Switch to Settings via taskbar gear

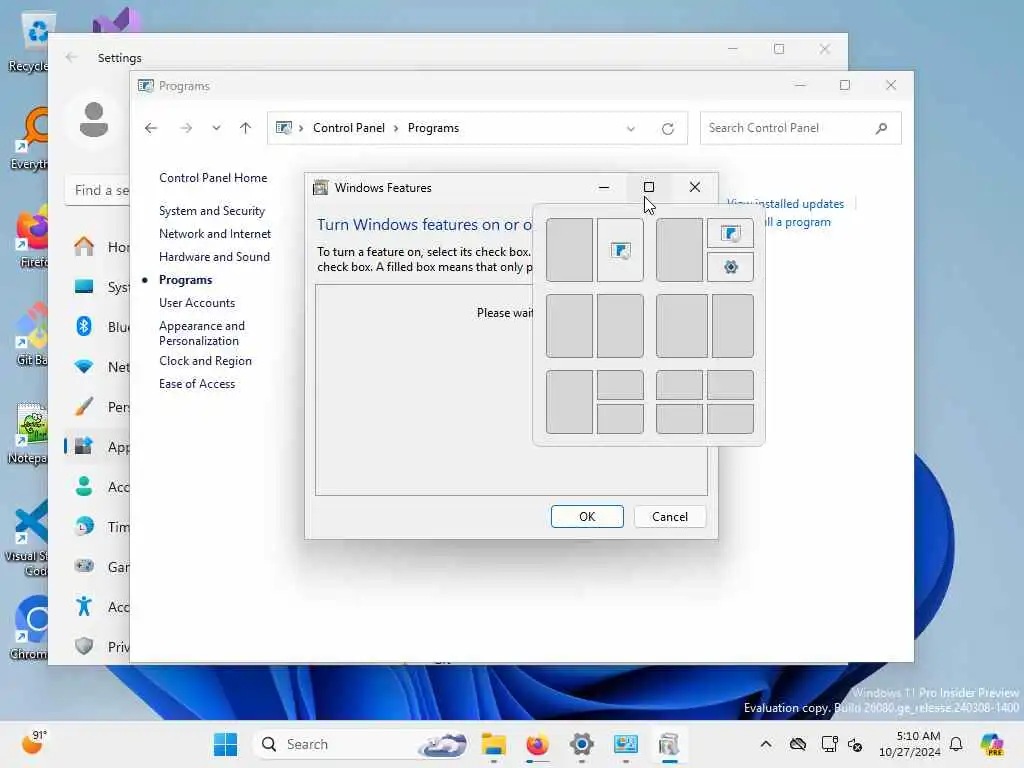(581, 744)
